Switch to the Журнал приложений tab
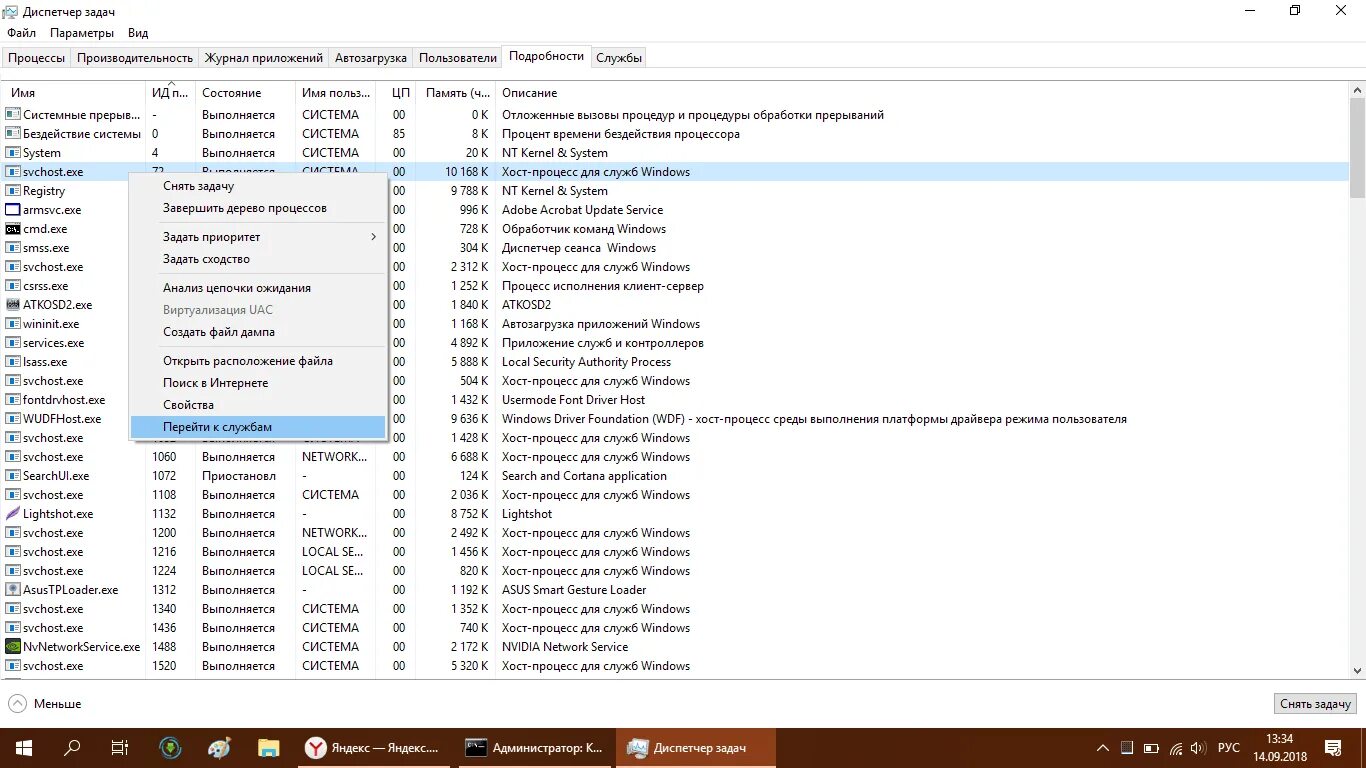The width and height of the screenshot is (1366, 768). [264, 58]
